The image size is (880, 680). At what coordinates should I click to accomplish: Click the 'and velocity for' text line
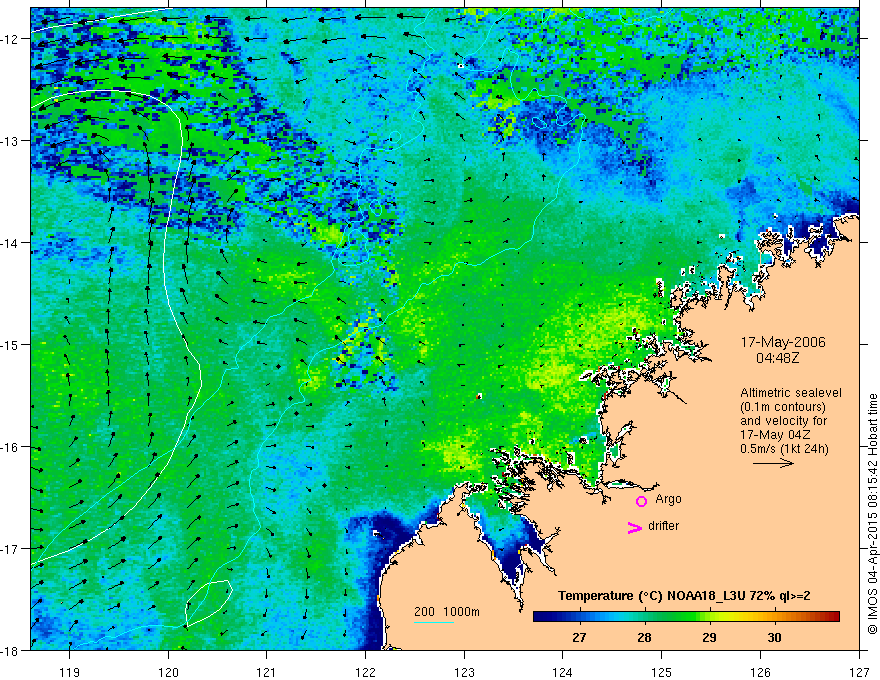click(783, 421)
